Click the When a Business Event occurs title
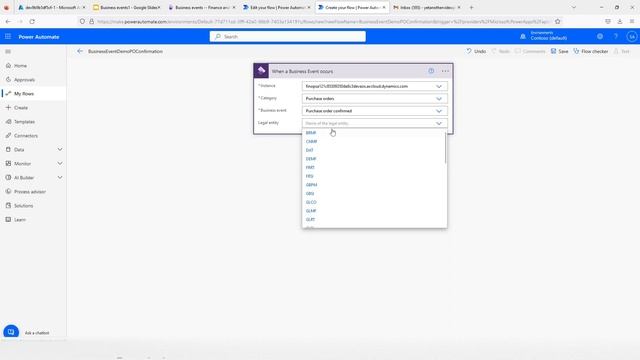 pos(302,71)
